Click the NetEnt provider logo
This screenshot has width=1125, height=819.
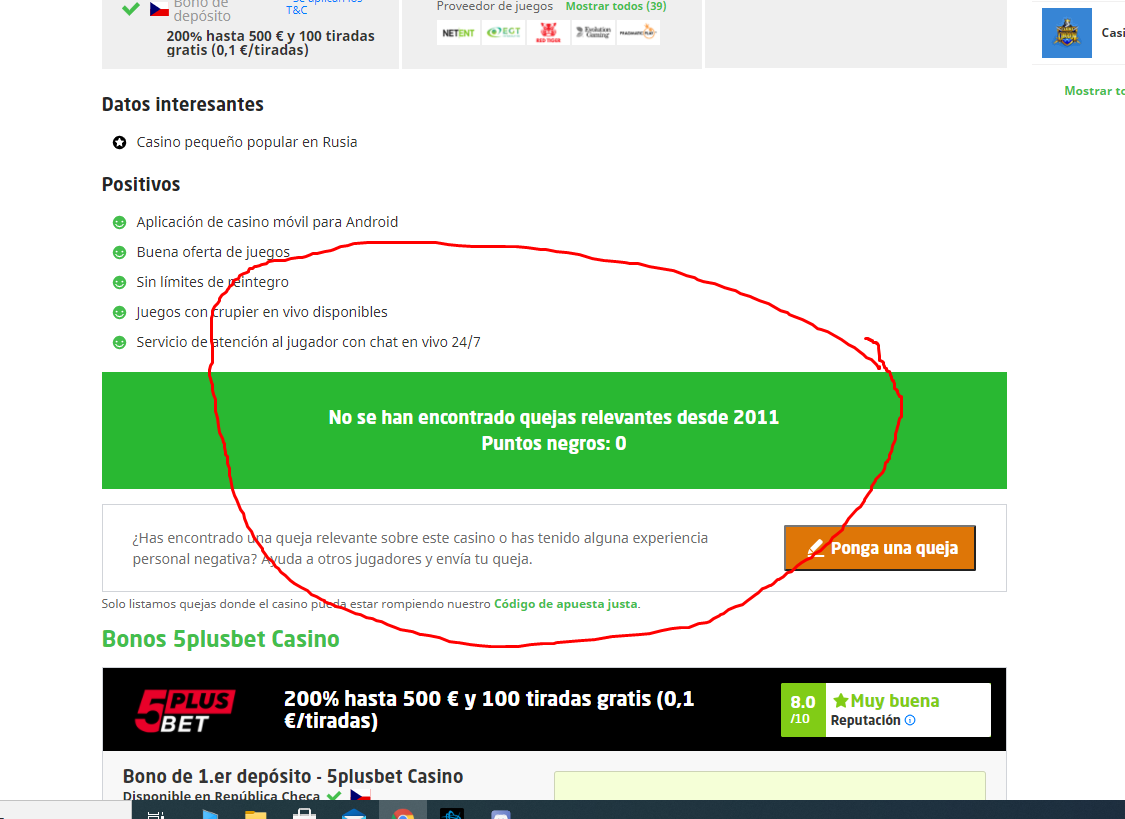458,33
